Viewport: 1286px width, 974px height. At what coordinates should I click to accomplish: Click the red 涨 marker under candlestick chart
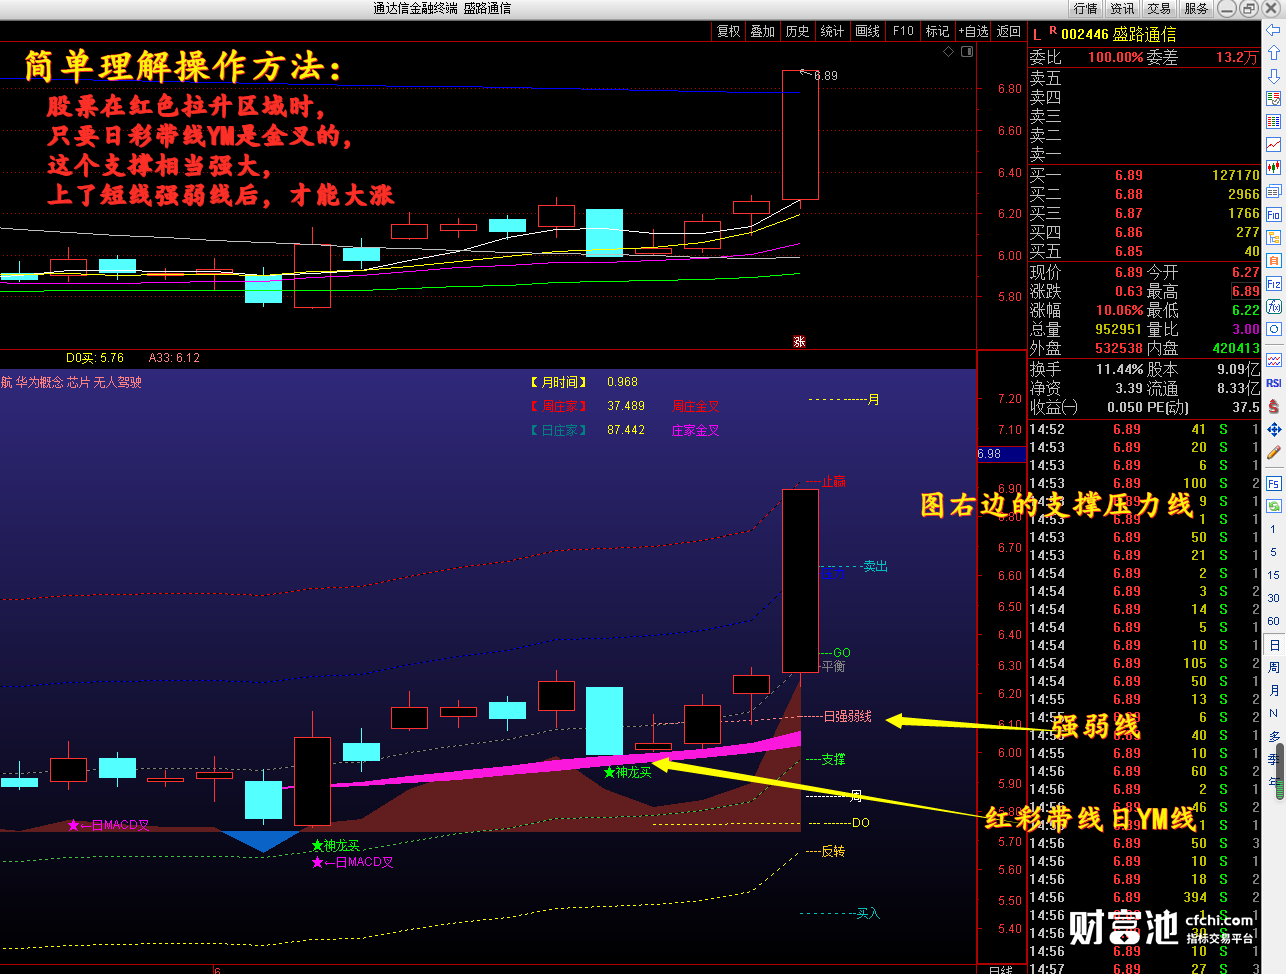(x=799, y=341)
